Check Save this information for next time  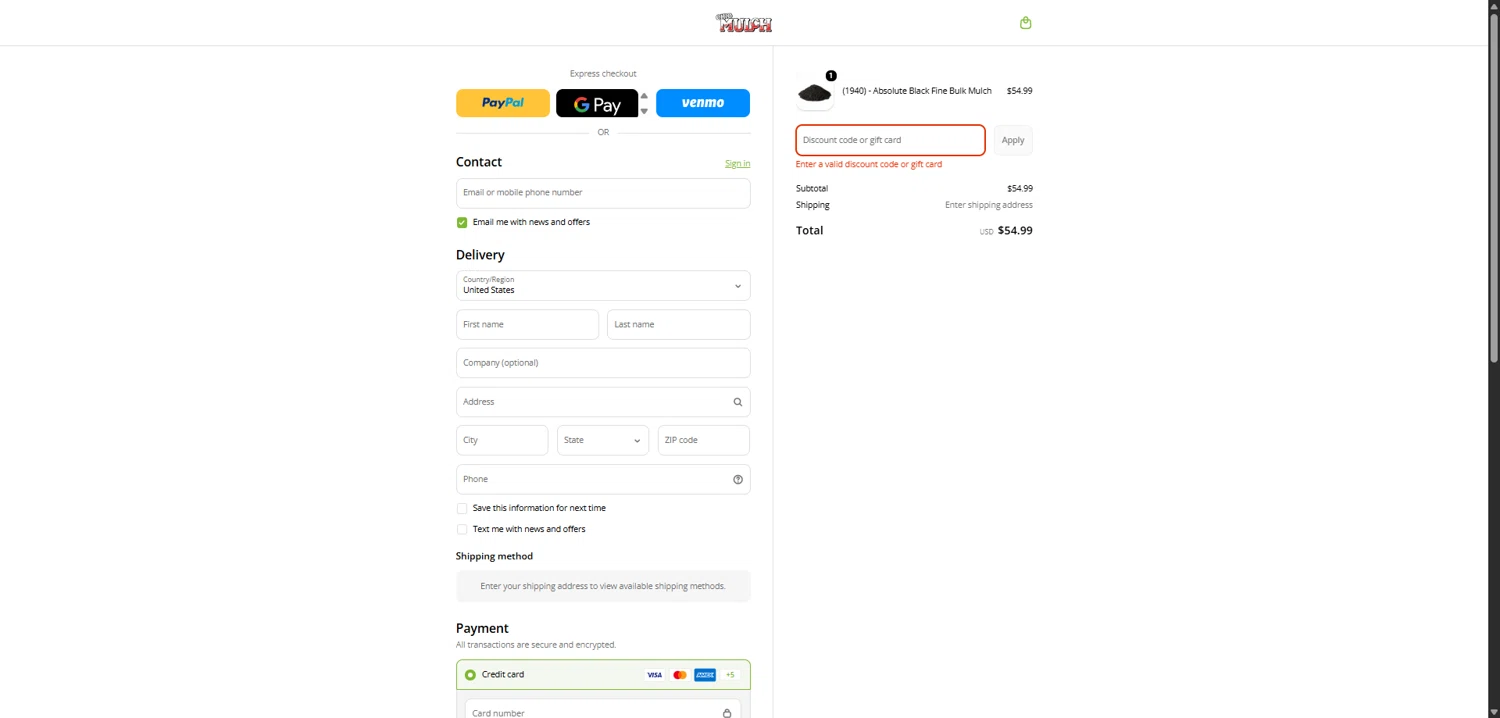tap(462, 508)
